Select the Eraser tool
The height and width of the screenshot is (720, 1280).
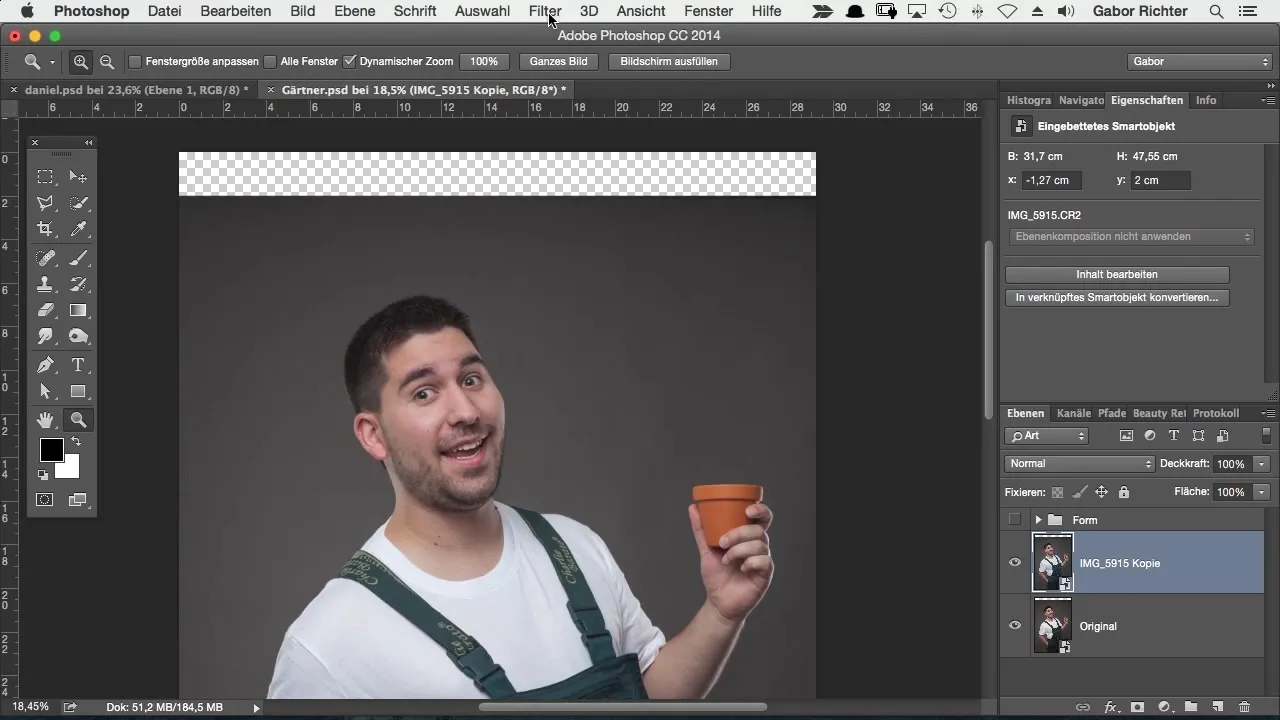coord(45,310)
